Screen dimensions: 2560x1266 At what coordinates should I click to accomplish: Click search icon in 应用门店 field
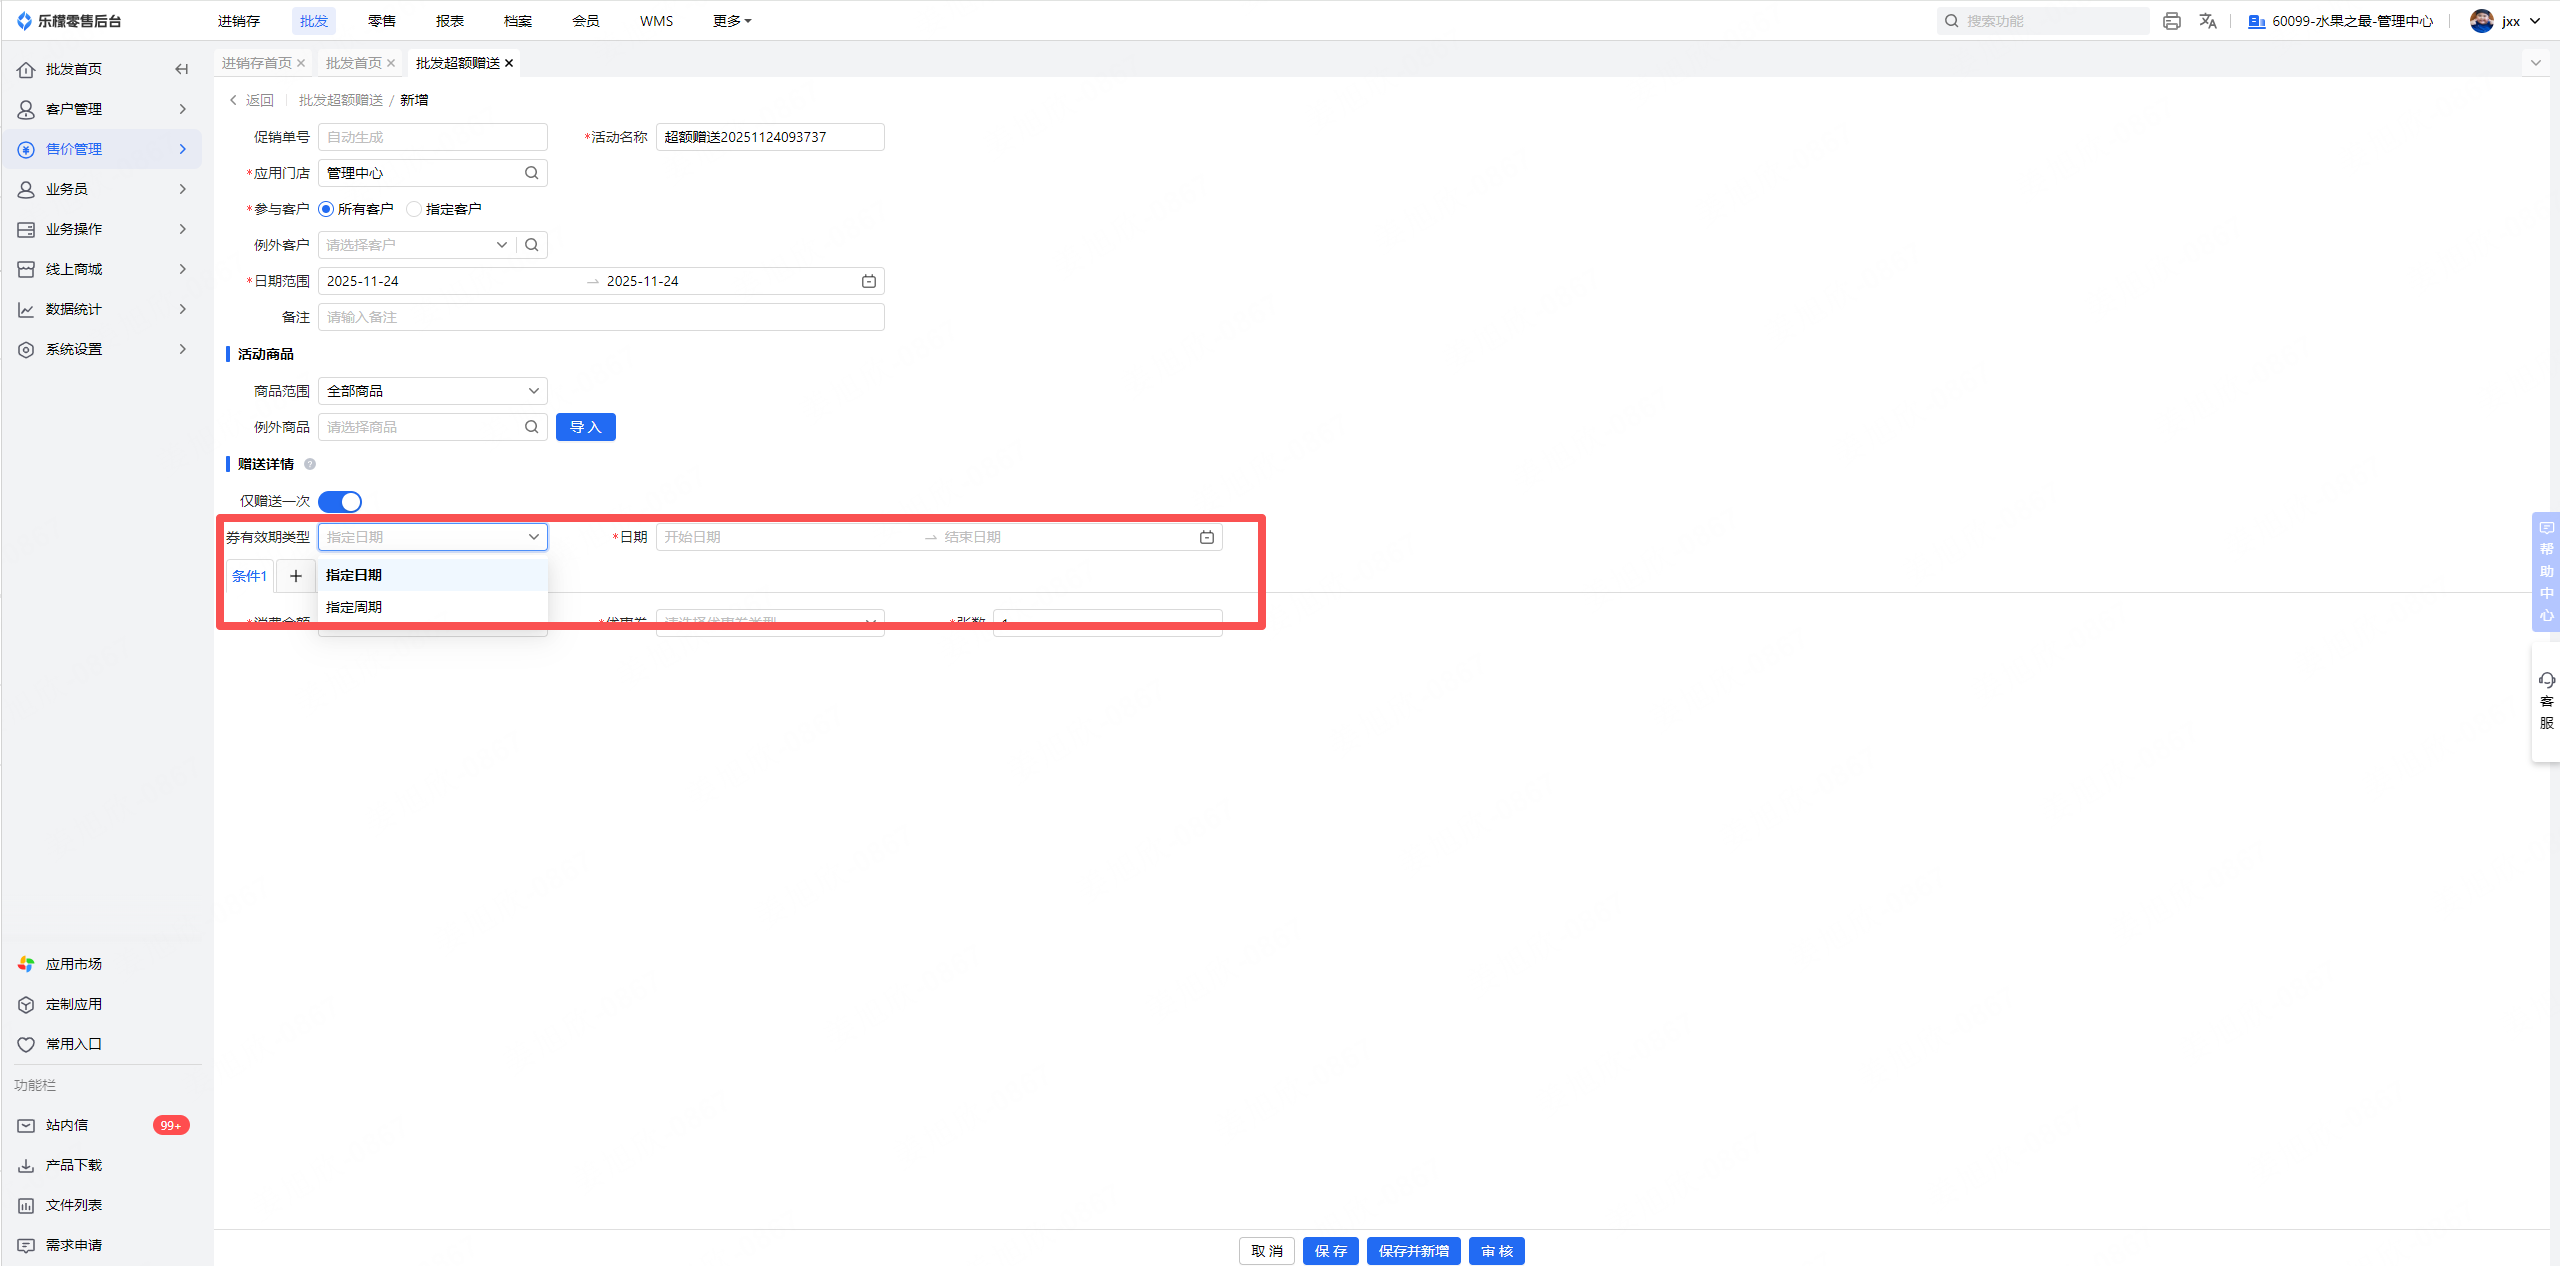coord(532,173)
